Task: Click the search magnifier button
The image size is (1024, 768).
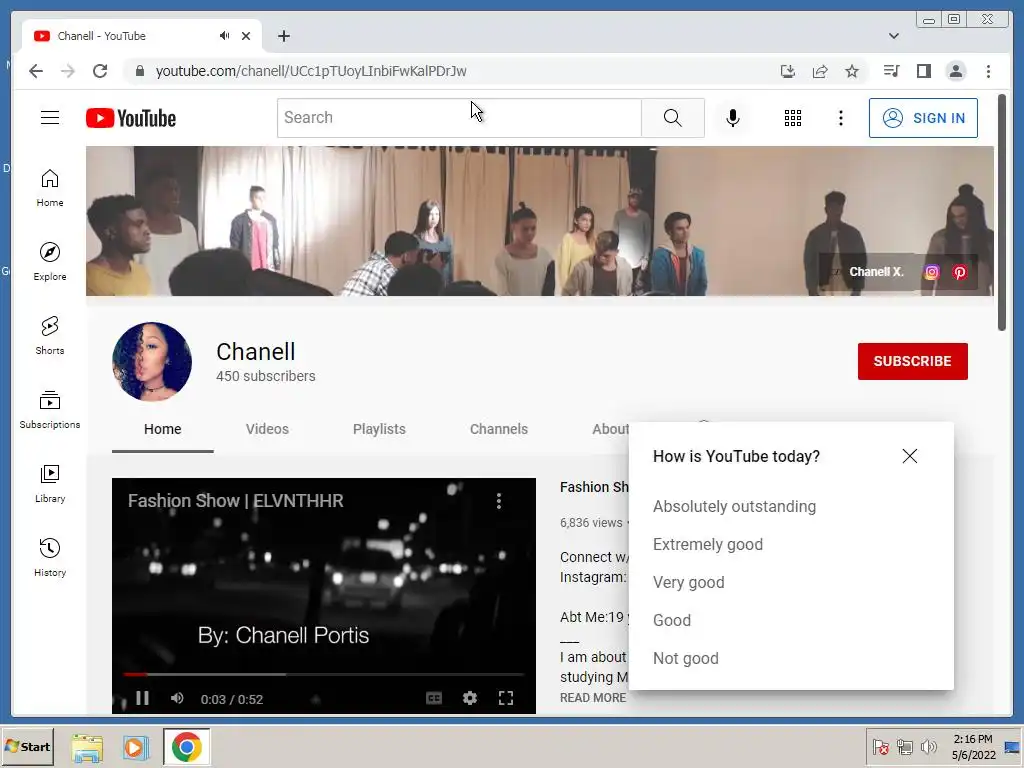Action: (x=673, y=118)
